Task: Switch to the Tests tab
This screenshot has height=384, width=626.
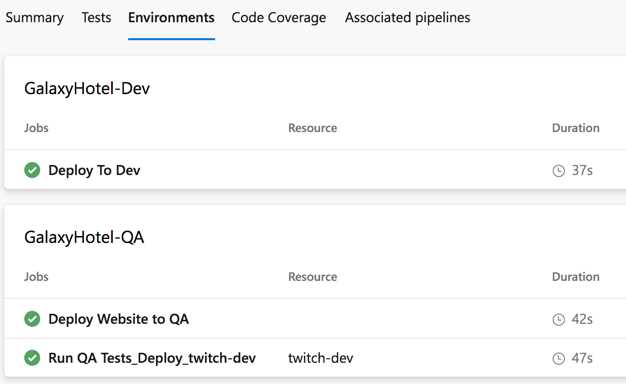Action: (96, 18)
